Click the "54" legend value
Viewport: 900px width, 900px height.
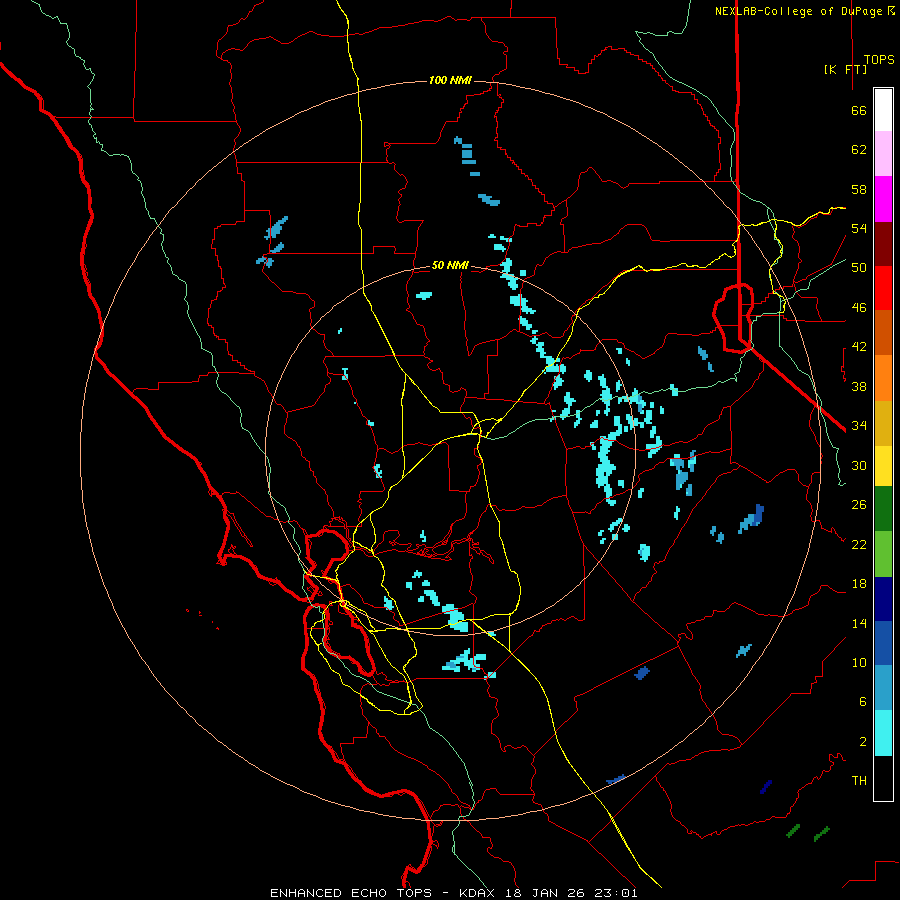coord(859,228)
